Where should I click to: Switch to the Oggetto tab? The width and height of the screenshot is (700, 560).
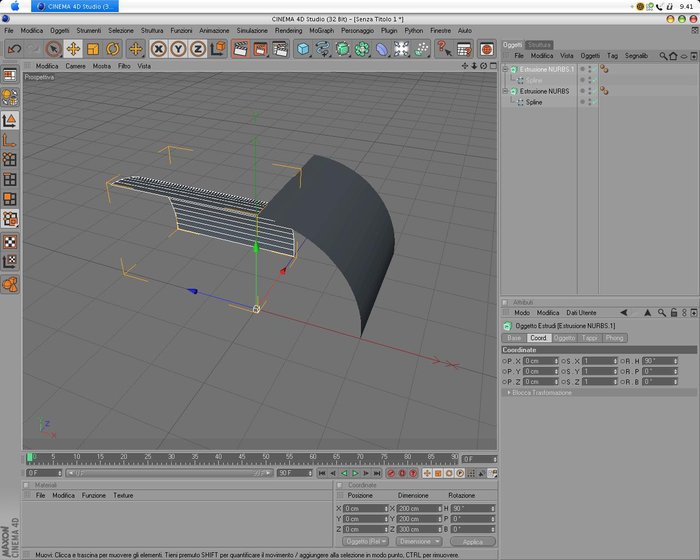tap(564, 338)
